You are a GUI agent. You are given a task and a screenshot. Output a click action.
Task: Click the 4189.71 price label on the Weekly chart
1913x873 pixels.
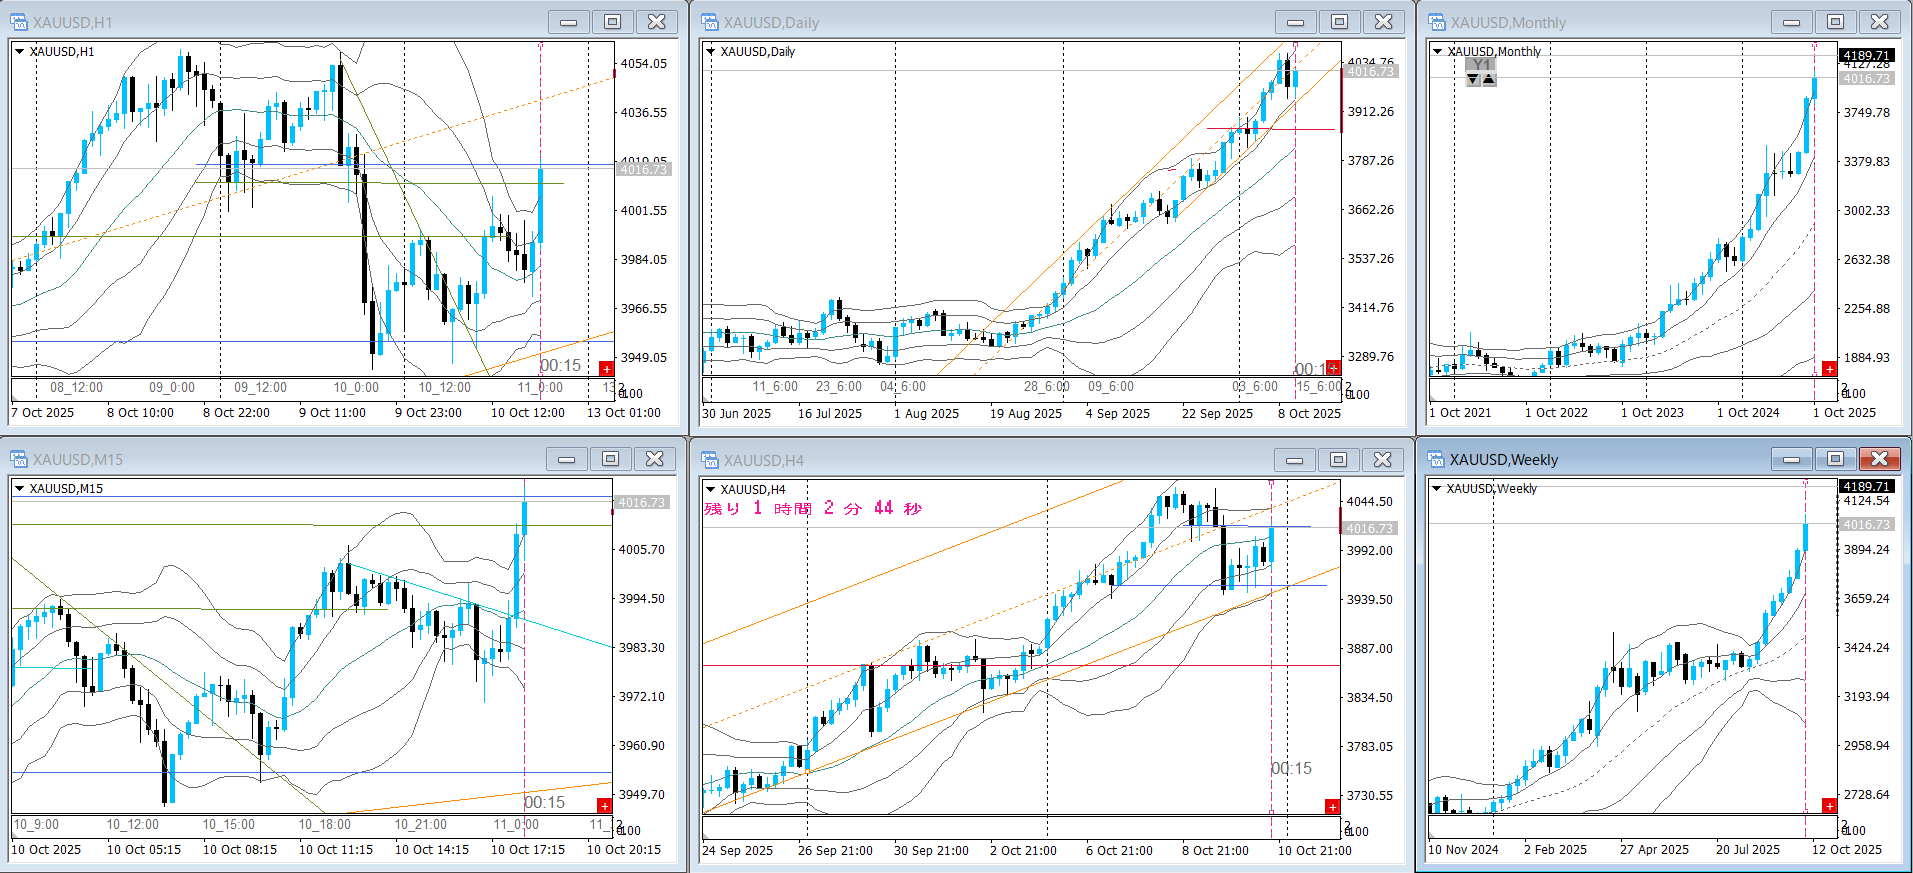tap(1865, 486)
